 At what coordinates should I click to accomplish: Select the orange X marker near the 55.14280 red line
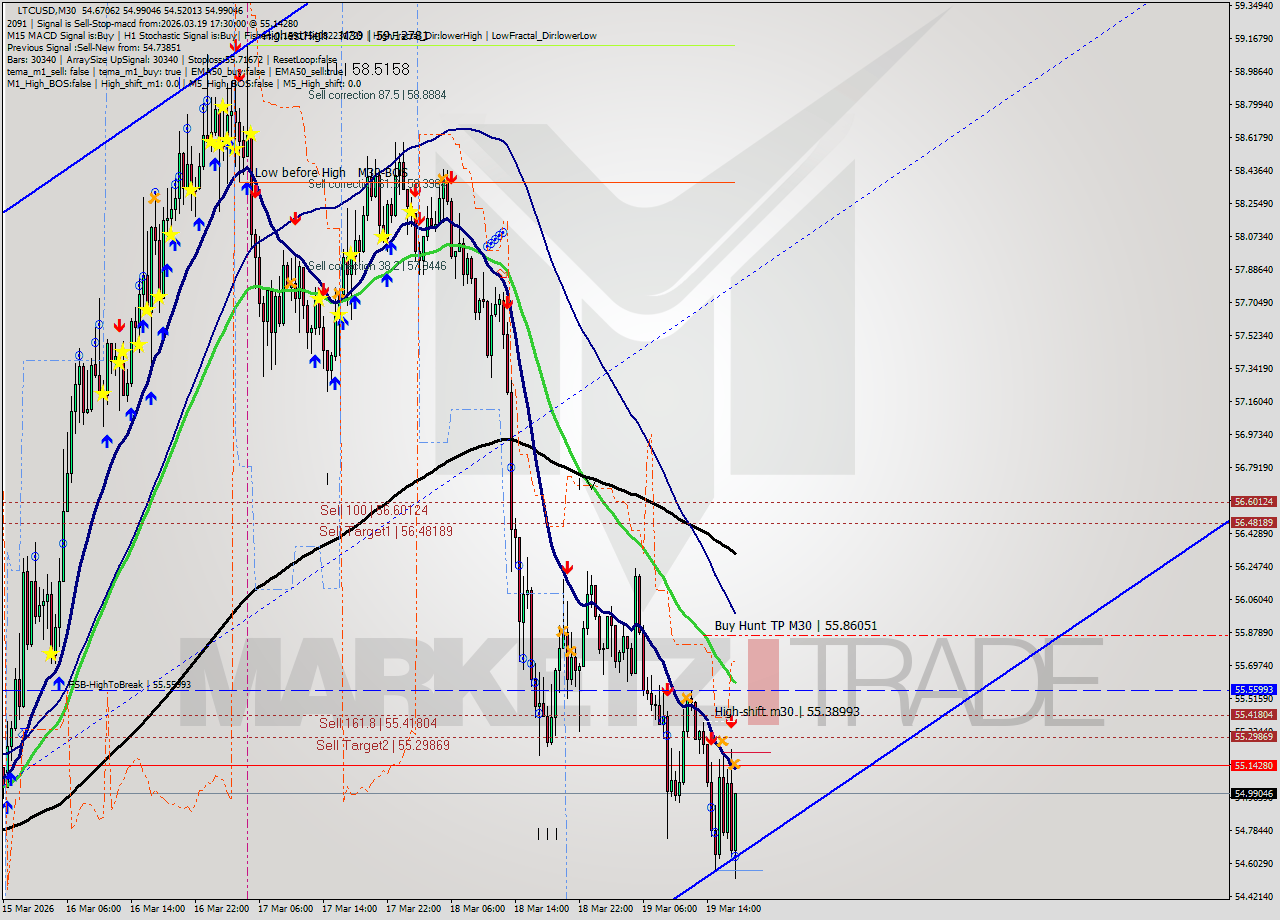coord(734,764)
